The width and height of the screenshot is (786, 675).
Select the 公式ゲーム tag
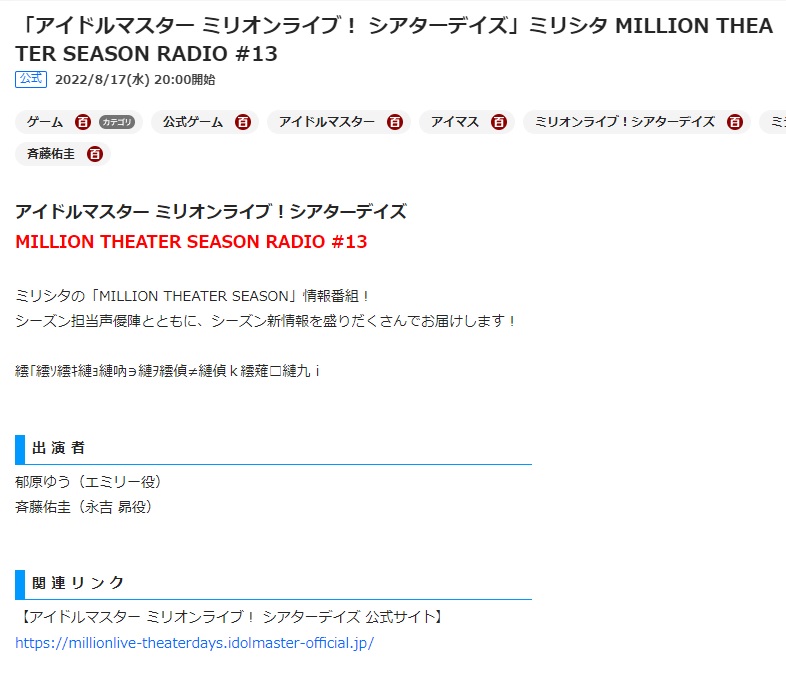tap(193, 122)
